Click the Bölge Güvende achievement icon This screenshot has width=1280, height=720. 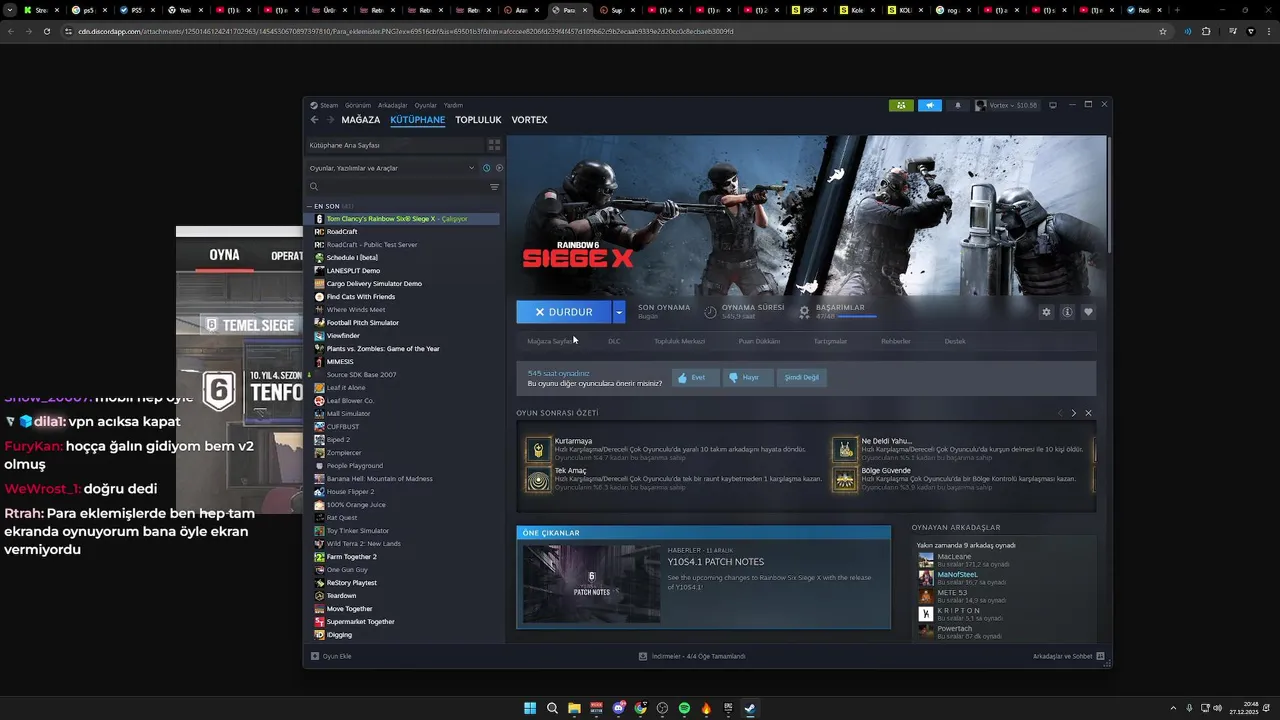[x=846, y=479]
